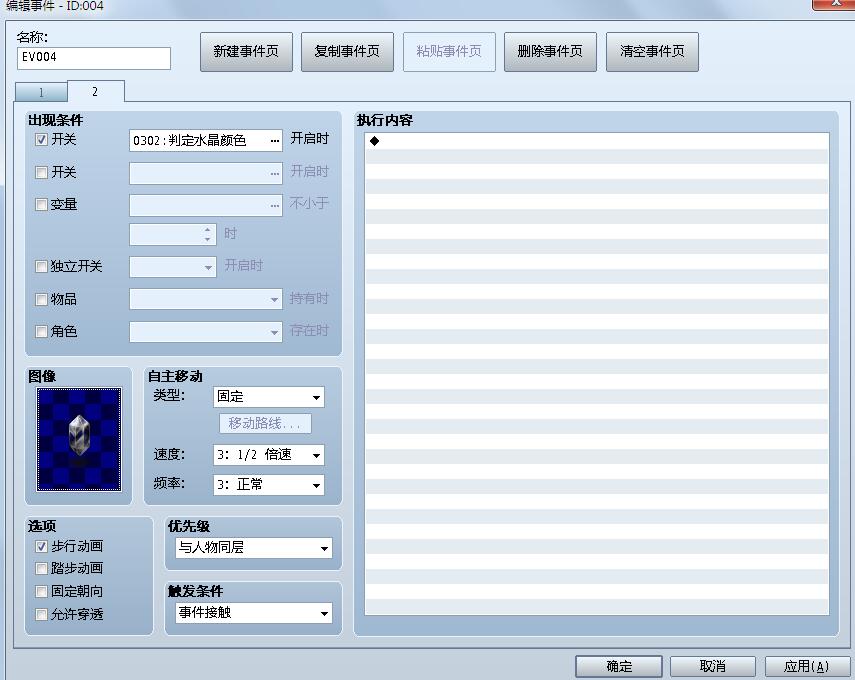This screenshot has width=855, height=680.
Task: Open the 类型 movement type dropdown
Action: click(x=269, y=397)
